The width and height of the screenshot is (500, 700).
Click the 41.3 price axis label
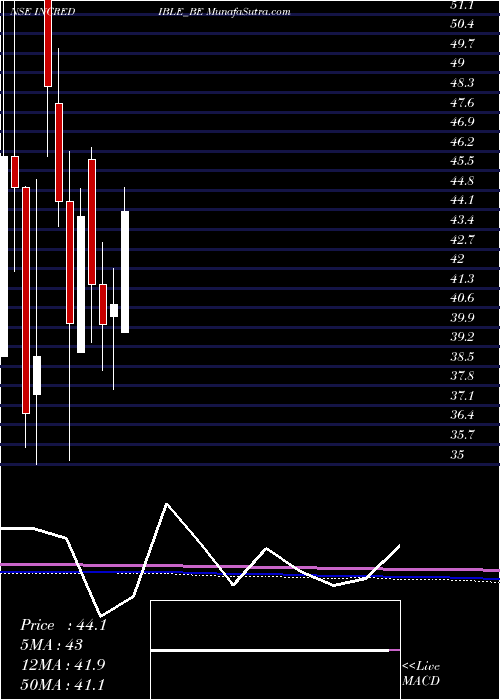462,279
